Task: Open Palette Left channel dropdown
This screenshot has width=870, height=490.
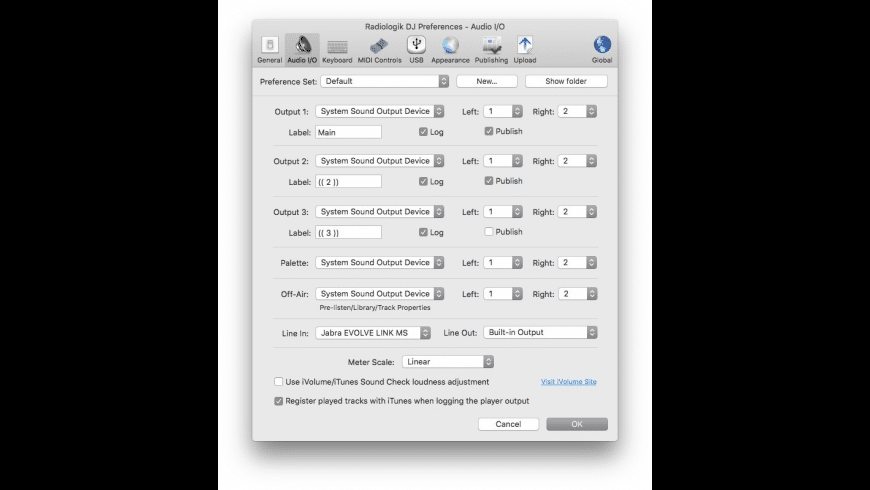Action: pos(503,262)
